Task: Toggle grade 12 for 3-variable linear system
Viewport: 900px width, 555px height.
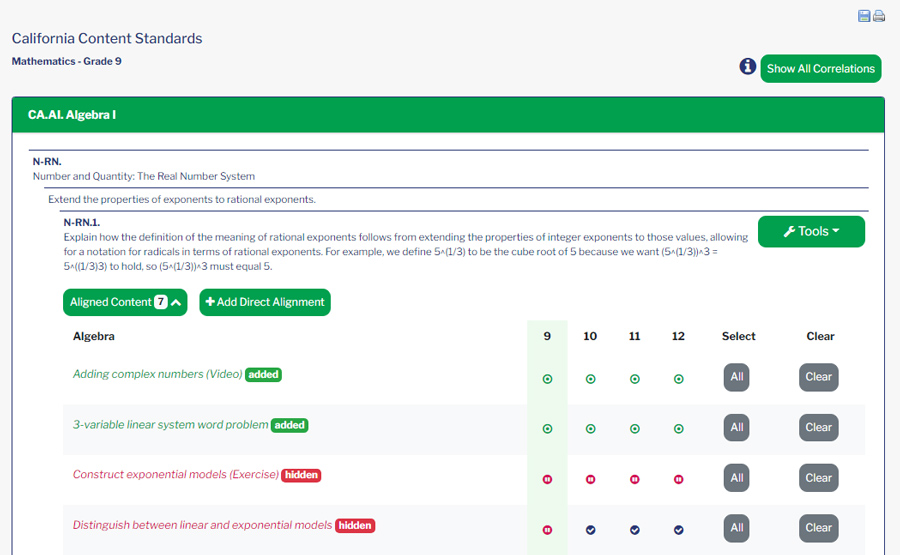Action: click(678, 429)
